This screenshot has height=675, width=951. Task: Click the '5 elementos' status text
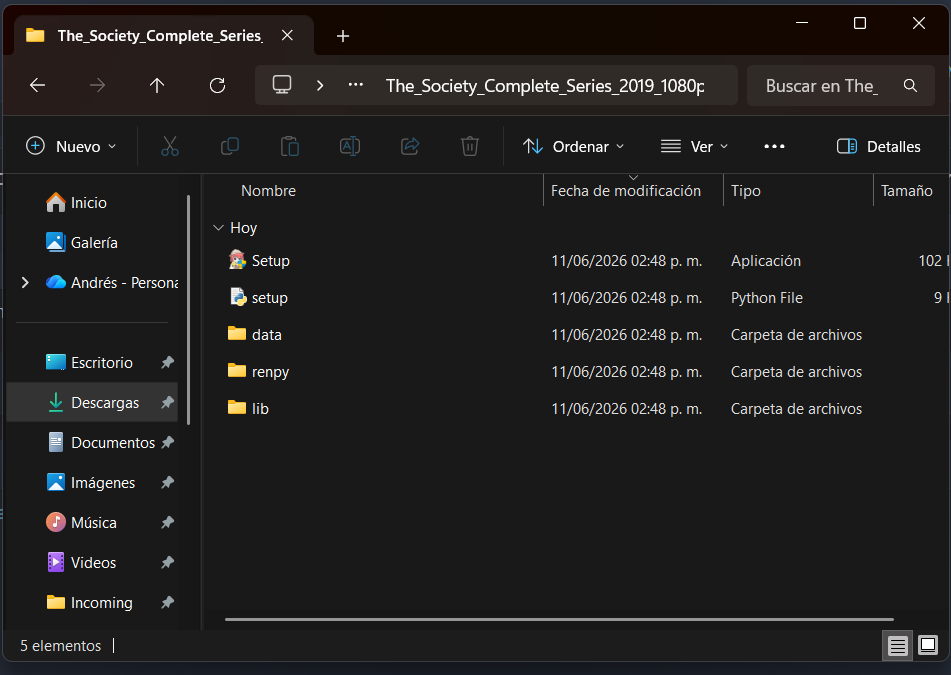point(61,646)
